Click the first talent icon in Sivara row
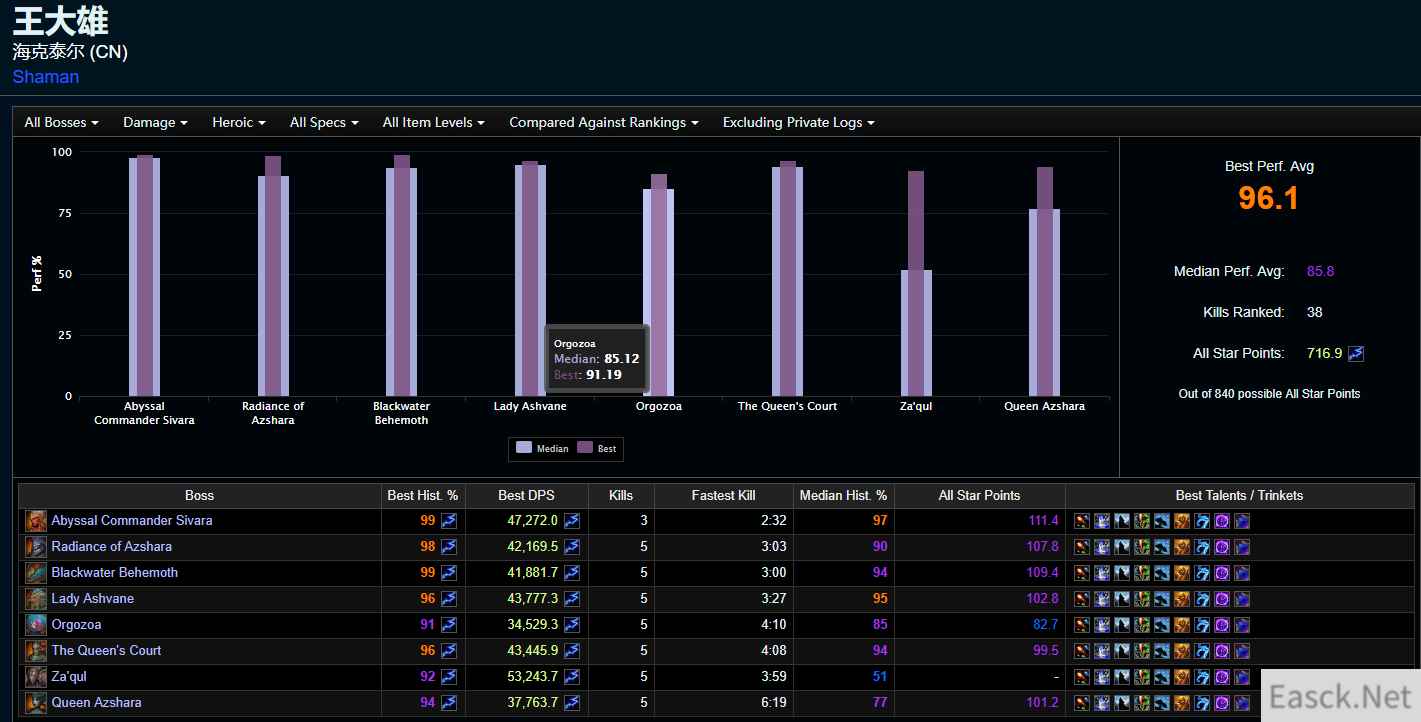This screenshot has height=722, width=1421. tap(1081, 521)
